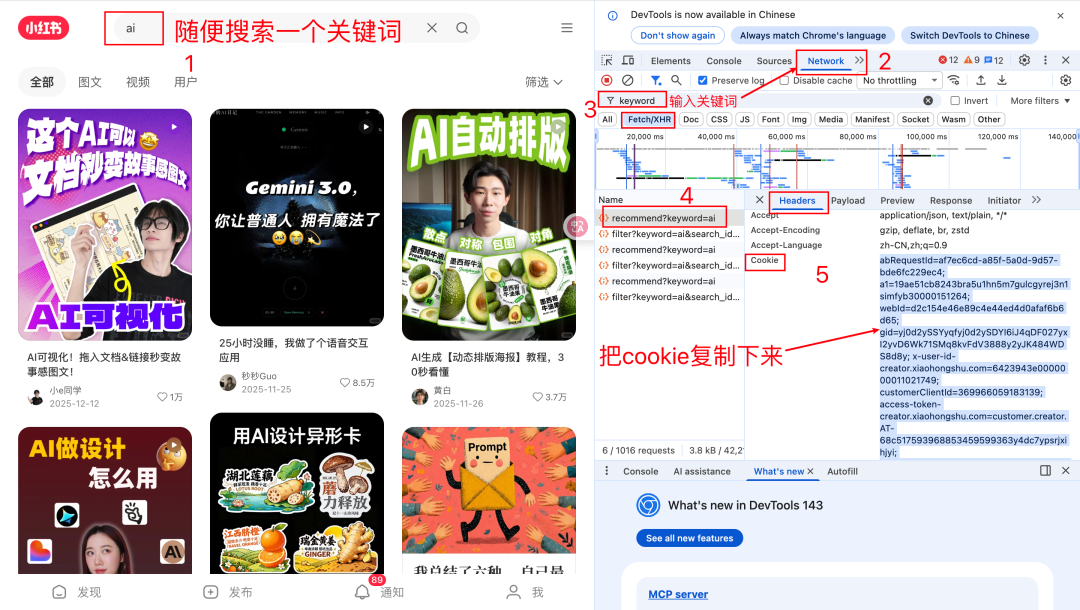Click the export HAR download icon
1080x610 pixels.
1002,81
